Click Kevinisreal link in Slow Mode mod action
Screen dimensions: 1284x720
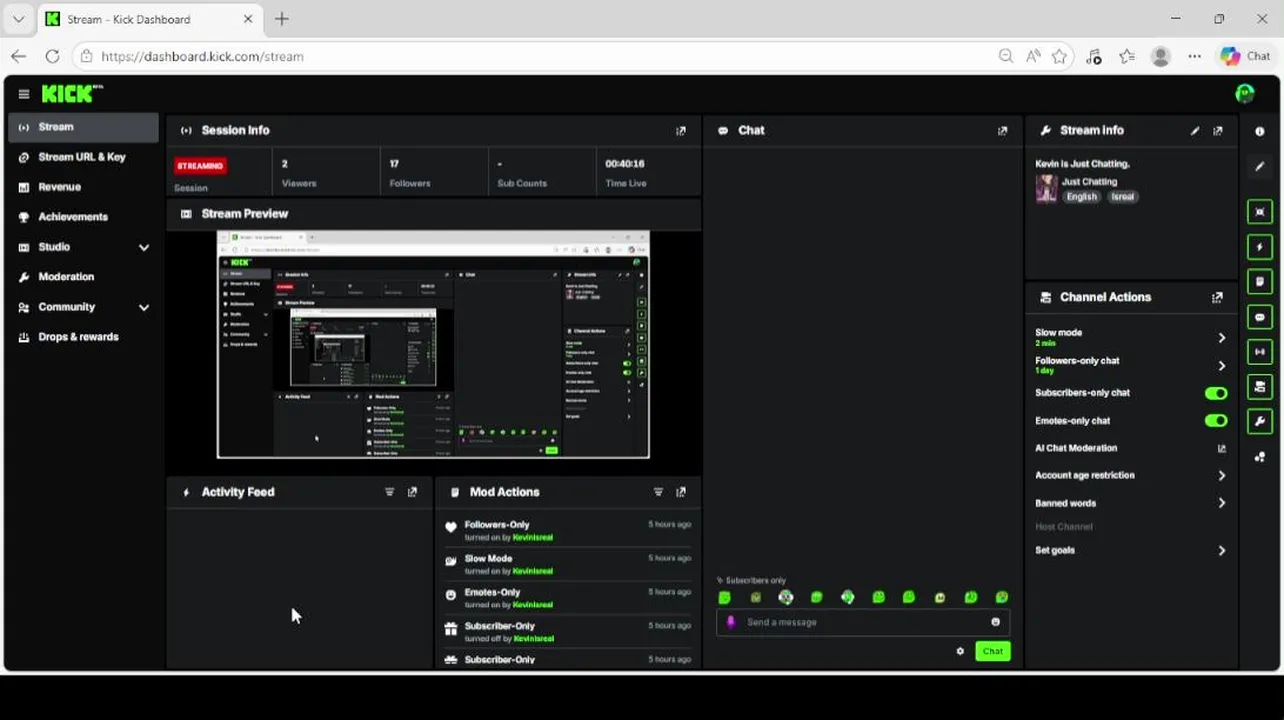coord(533,571)
